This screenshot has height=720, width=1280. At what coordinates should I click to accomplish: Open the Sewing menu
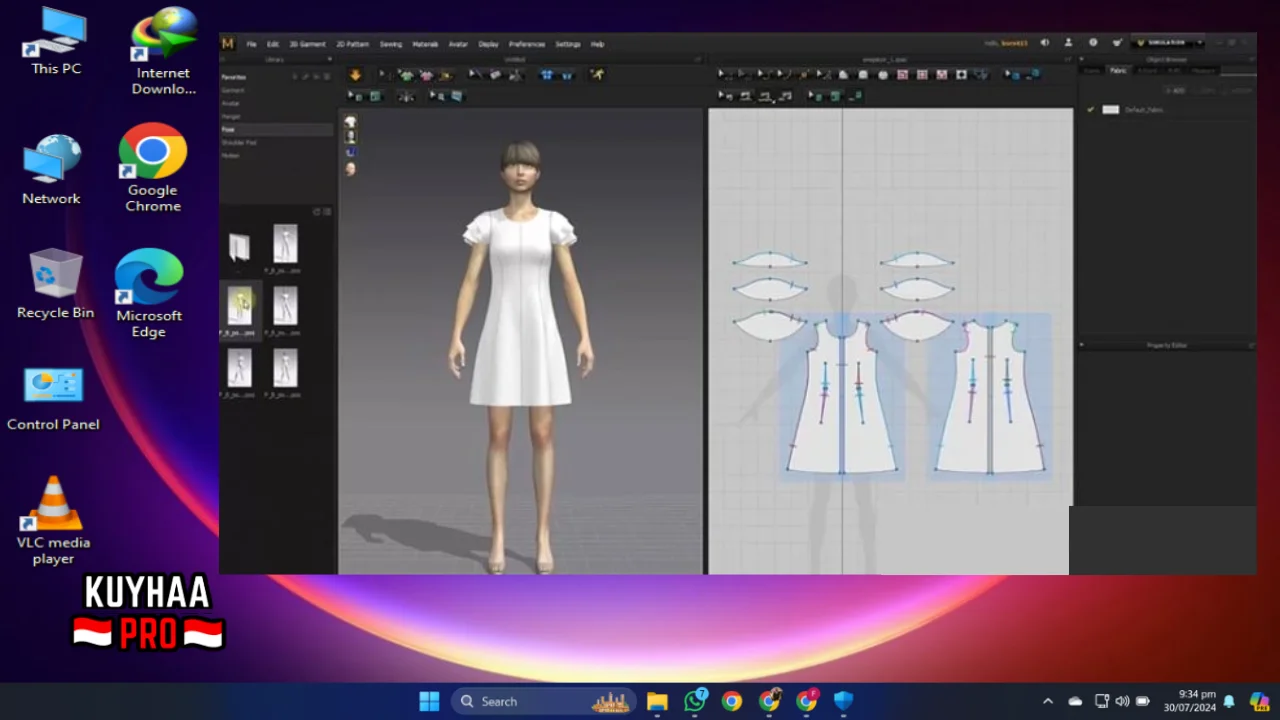[391, 44]
